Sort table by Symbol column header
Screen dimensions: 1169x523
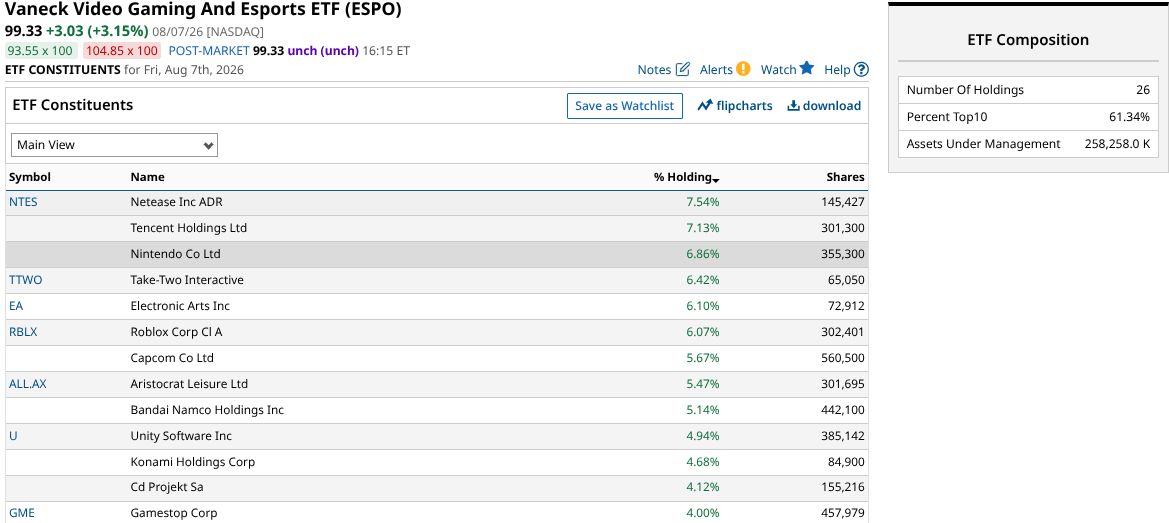30,177
